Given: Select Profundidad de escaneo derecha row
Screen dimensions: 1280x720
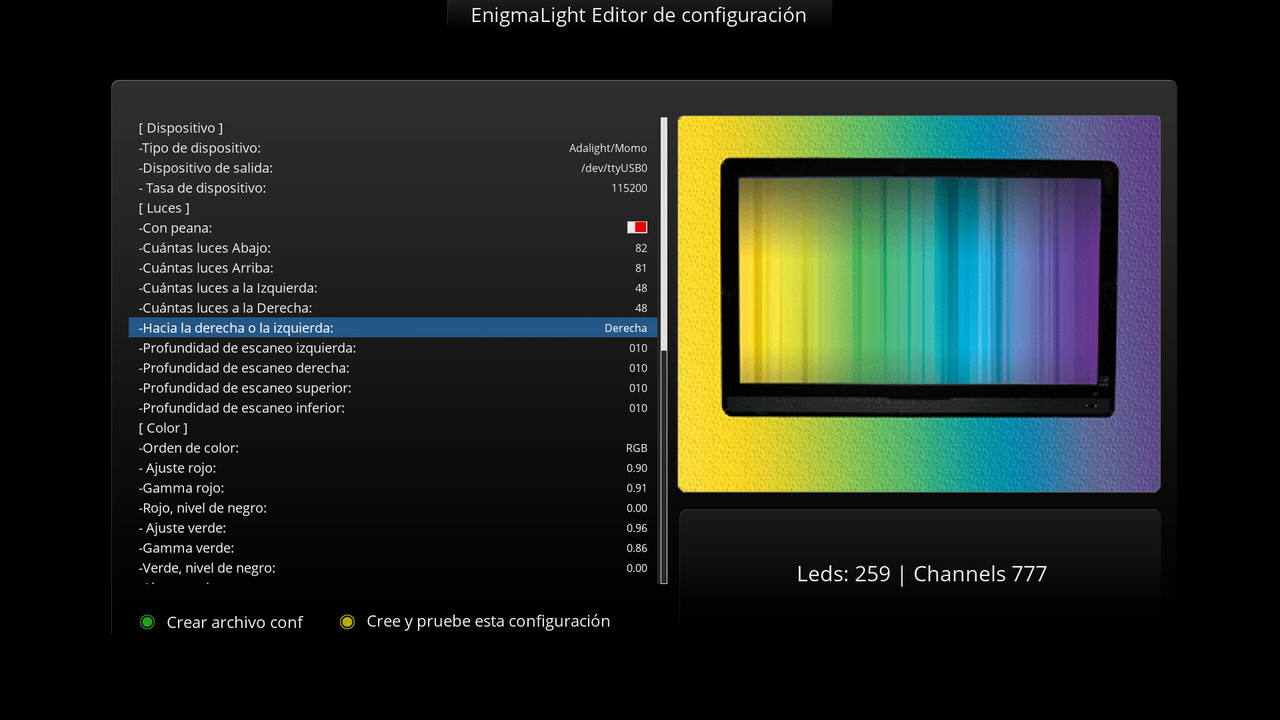Looking at the screenshot, I should point(393,368).
